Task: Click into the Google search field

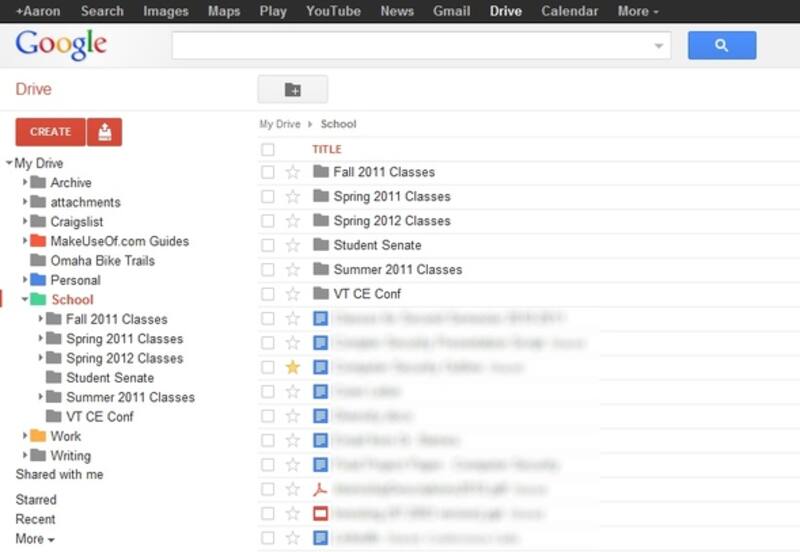Action: pos(410,45)
